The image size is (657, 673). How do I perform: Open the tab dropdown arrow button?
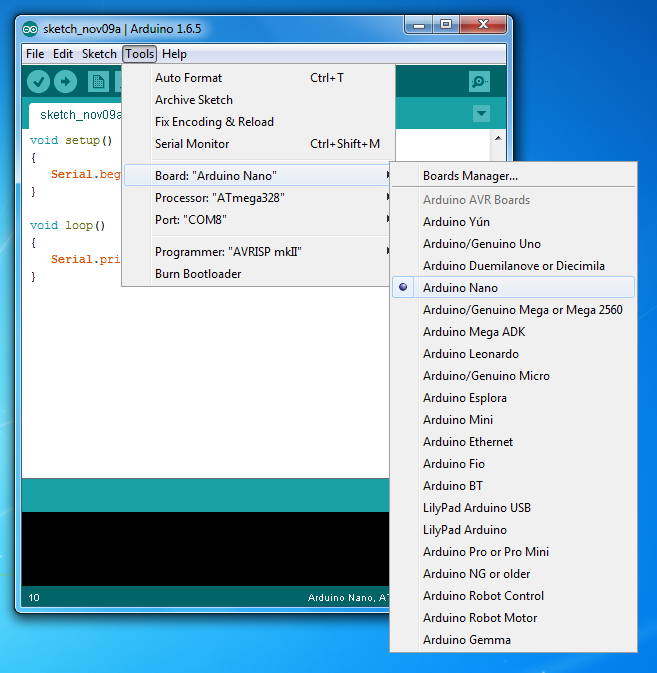coord(481,114)
